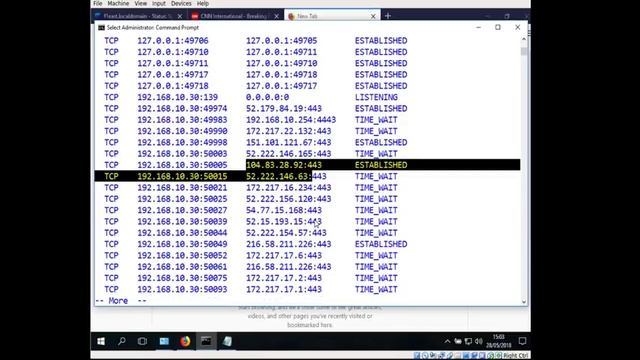Show hidden system tray icons chevron

pos(447,341)
